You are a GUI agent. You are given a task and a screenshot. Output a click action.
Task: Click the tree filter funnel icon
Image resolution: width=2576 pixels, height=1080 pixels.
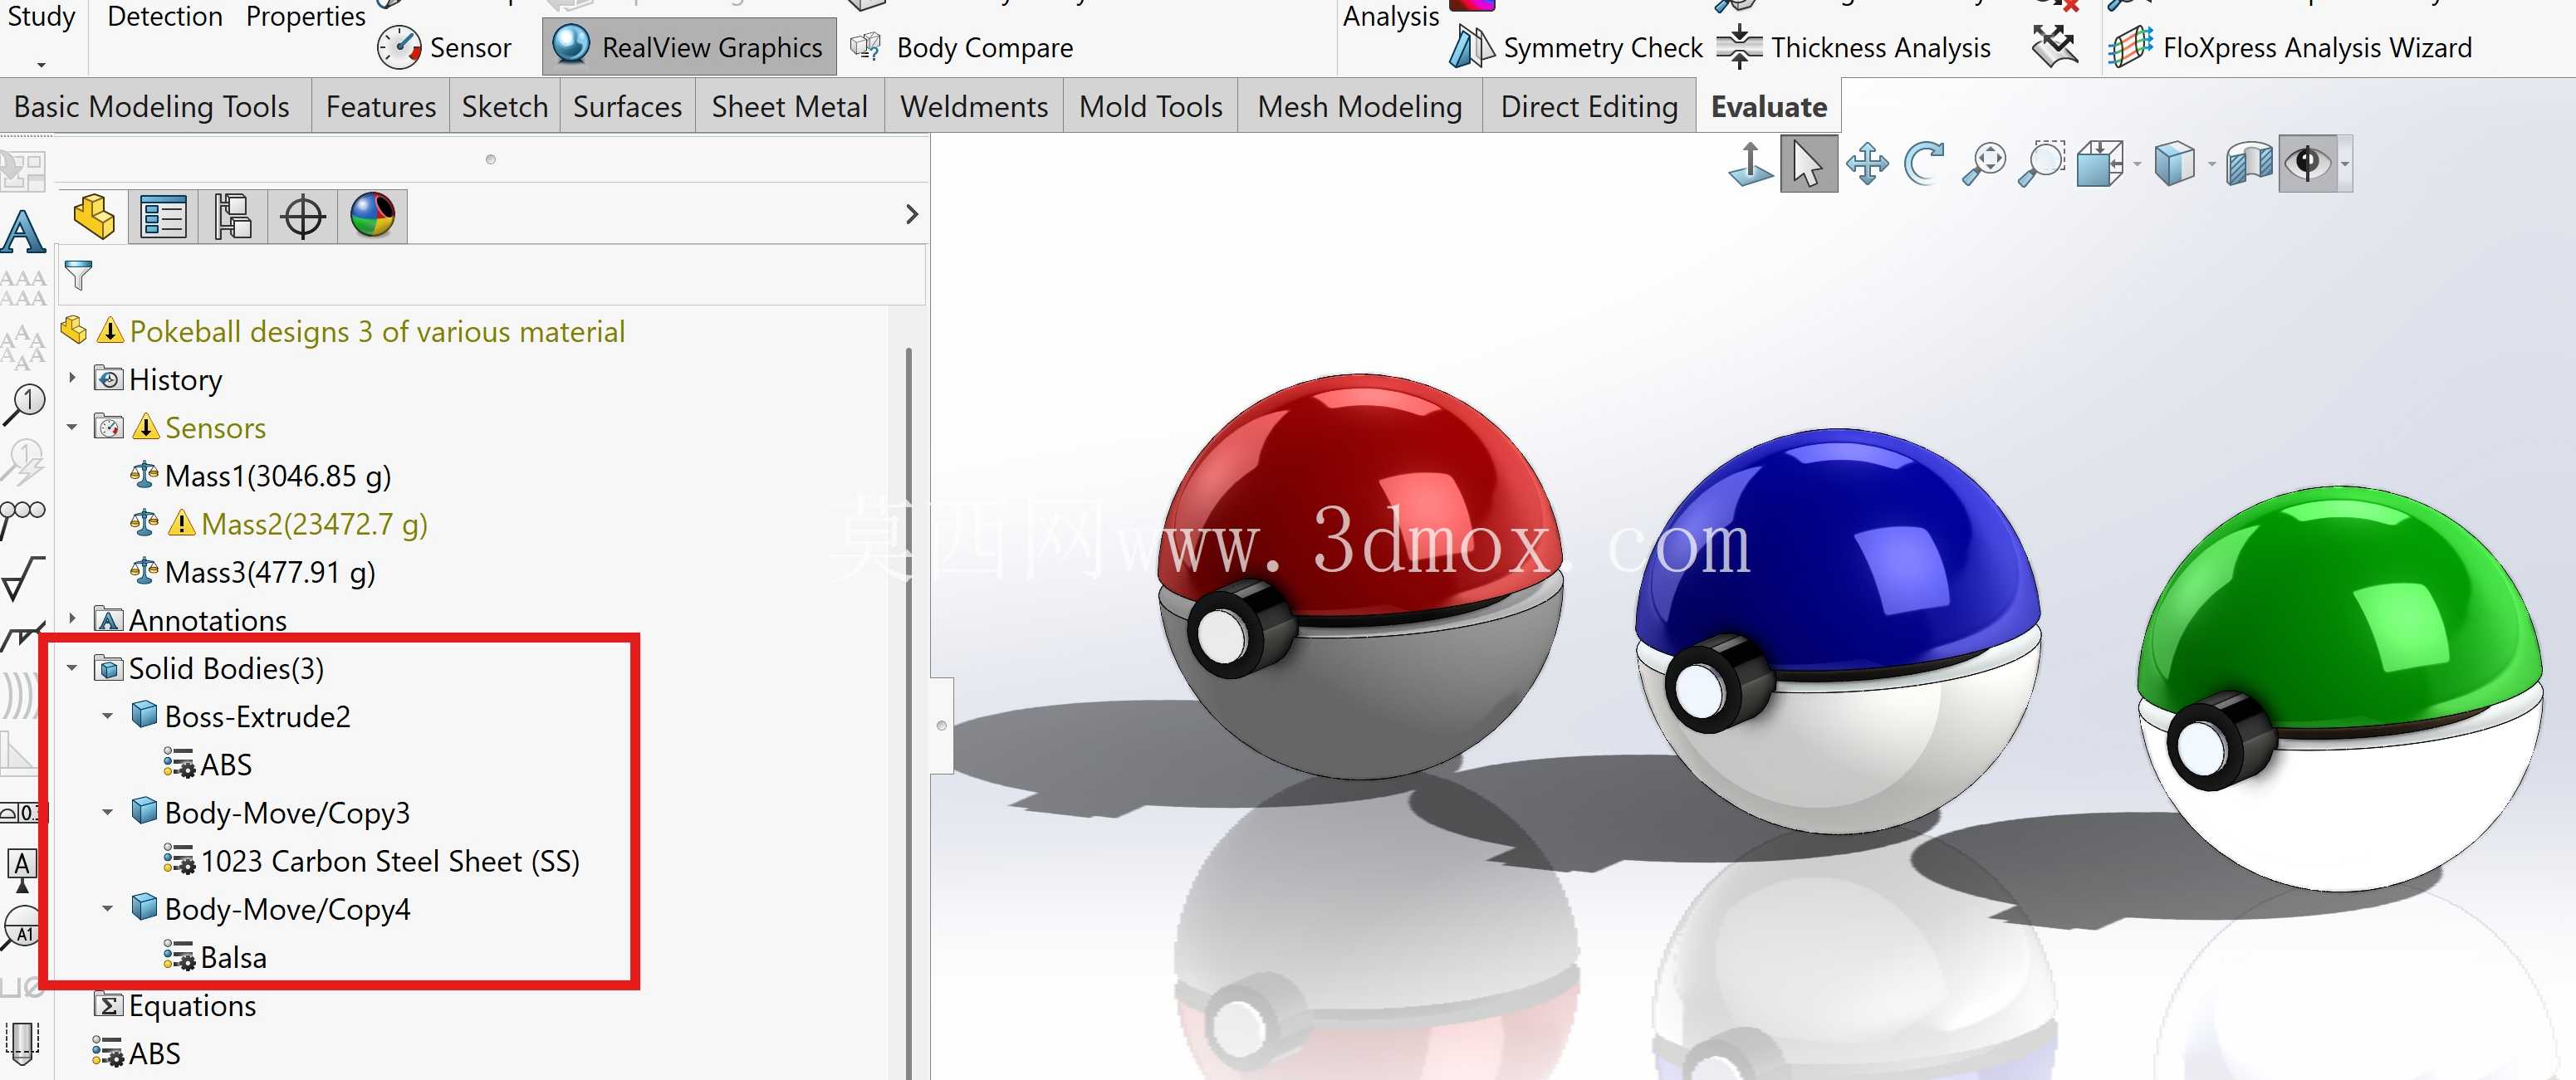(78, 274)
